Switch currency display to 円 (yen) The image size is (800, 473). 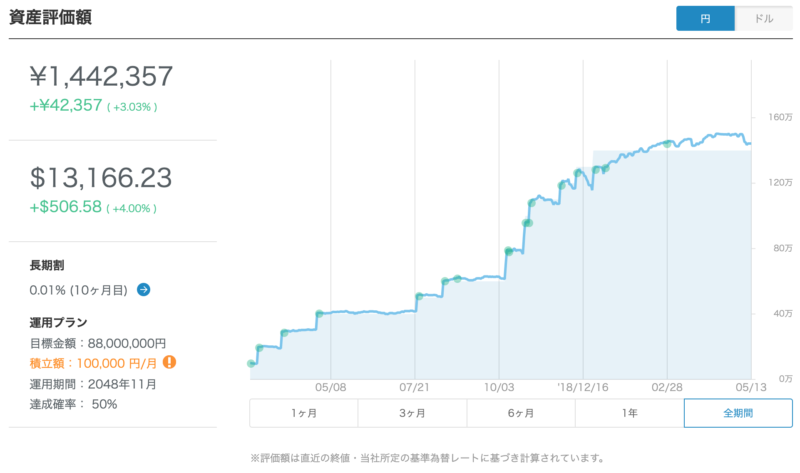coord(705,19)
